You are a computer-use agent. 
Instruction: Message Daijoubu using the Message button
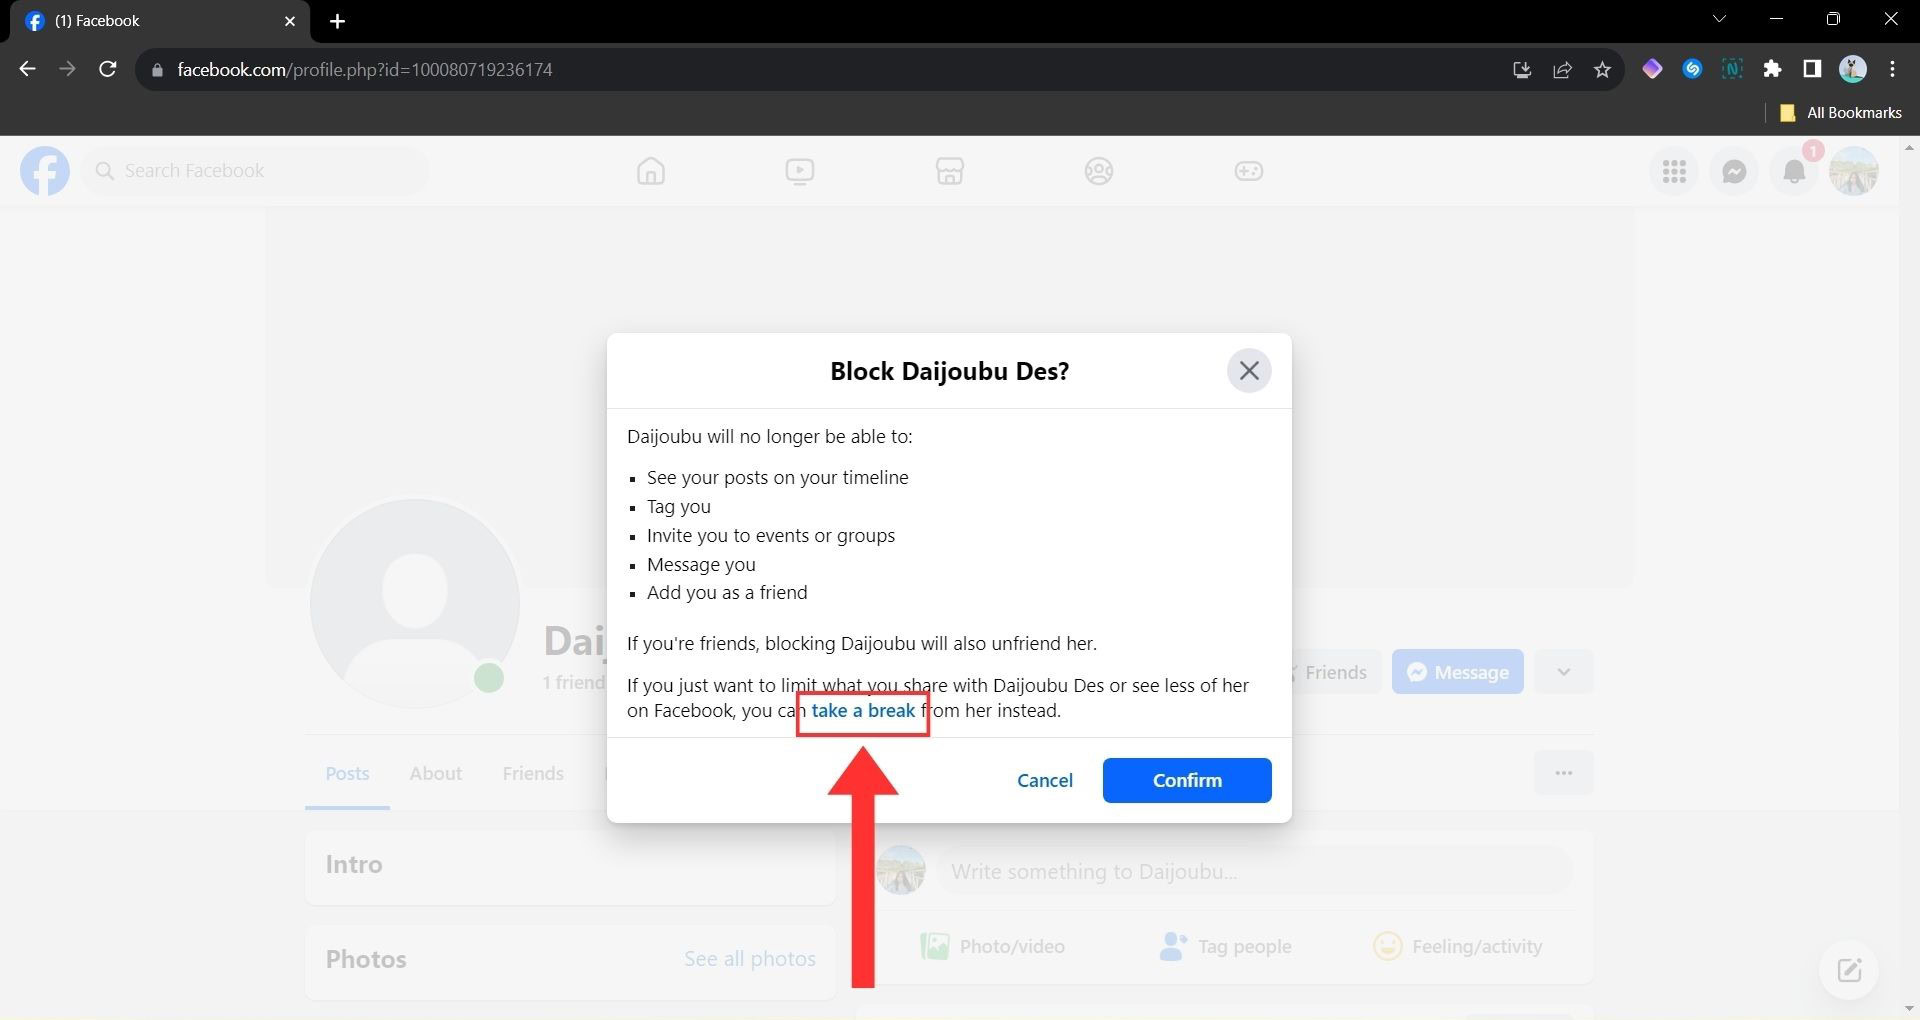[x=1458, y=672]
